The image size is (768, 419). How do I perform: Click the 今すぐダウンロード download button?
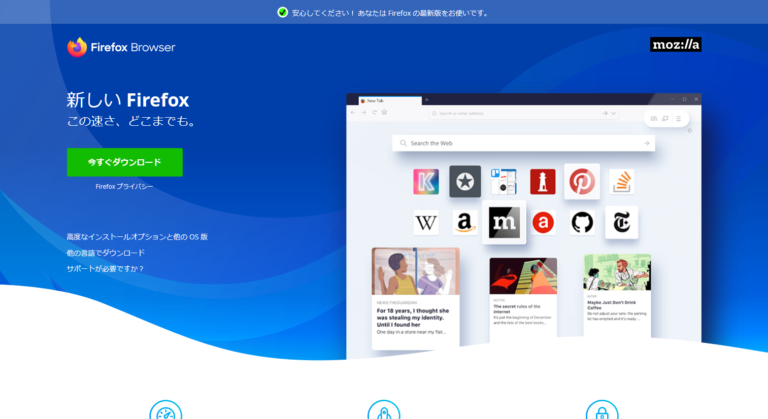125,162
